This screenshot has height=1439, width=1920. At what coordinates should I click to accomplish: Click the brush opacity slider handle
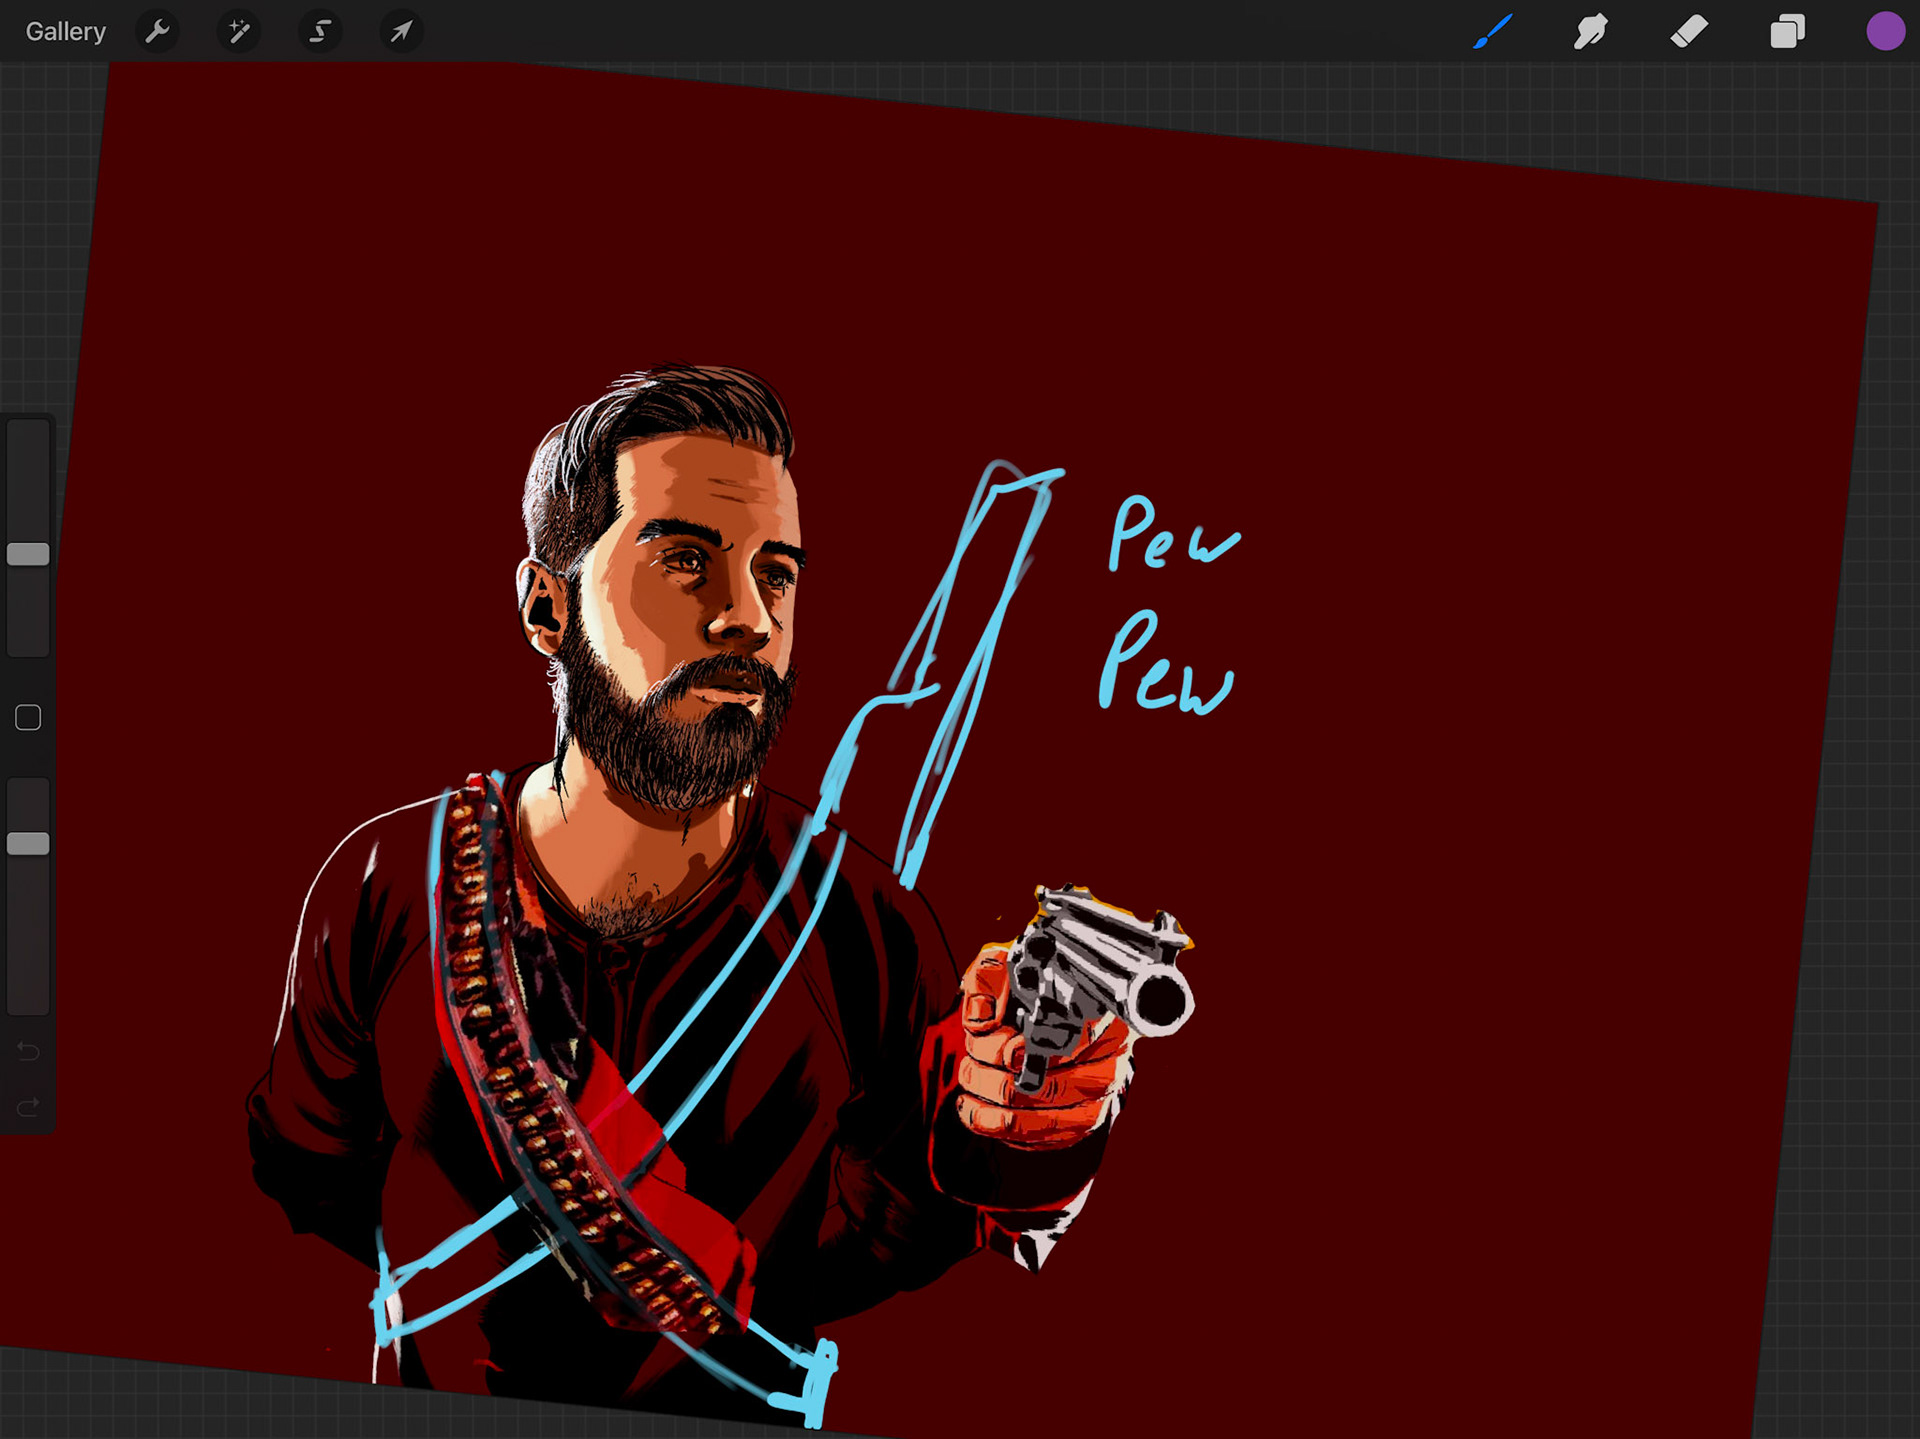28,843
